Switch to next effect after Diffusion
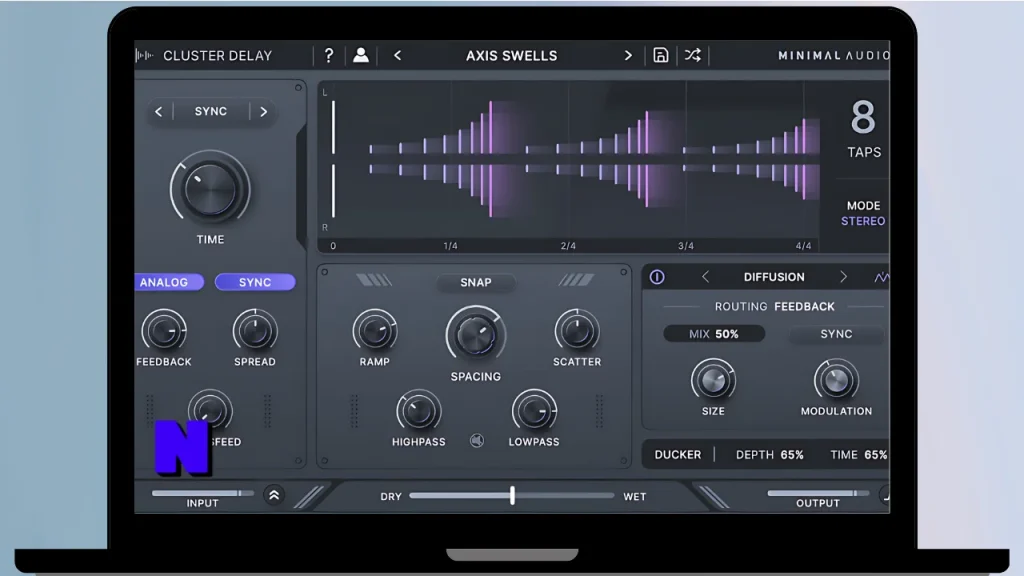This screenshot has width=1024, height=576. click(x=843, y=277)
